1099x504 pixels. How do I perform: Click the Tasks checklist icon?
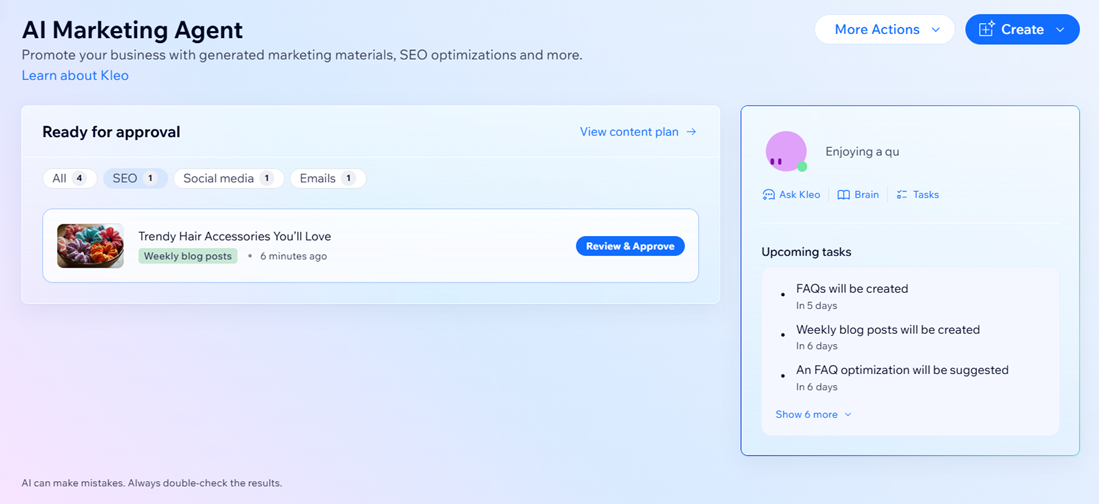point(902,195)
